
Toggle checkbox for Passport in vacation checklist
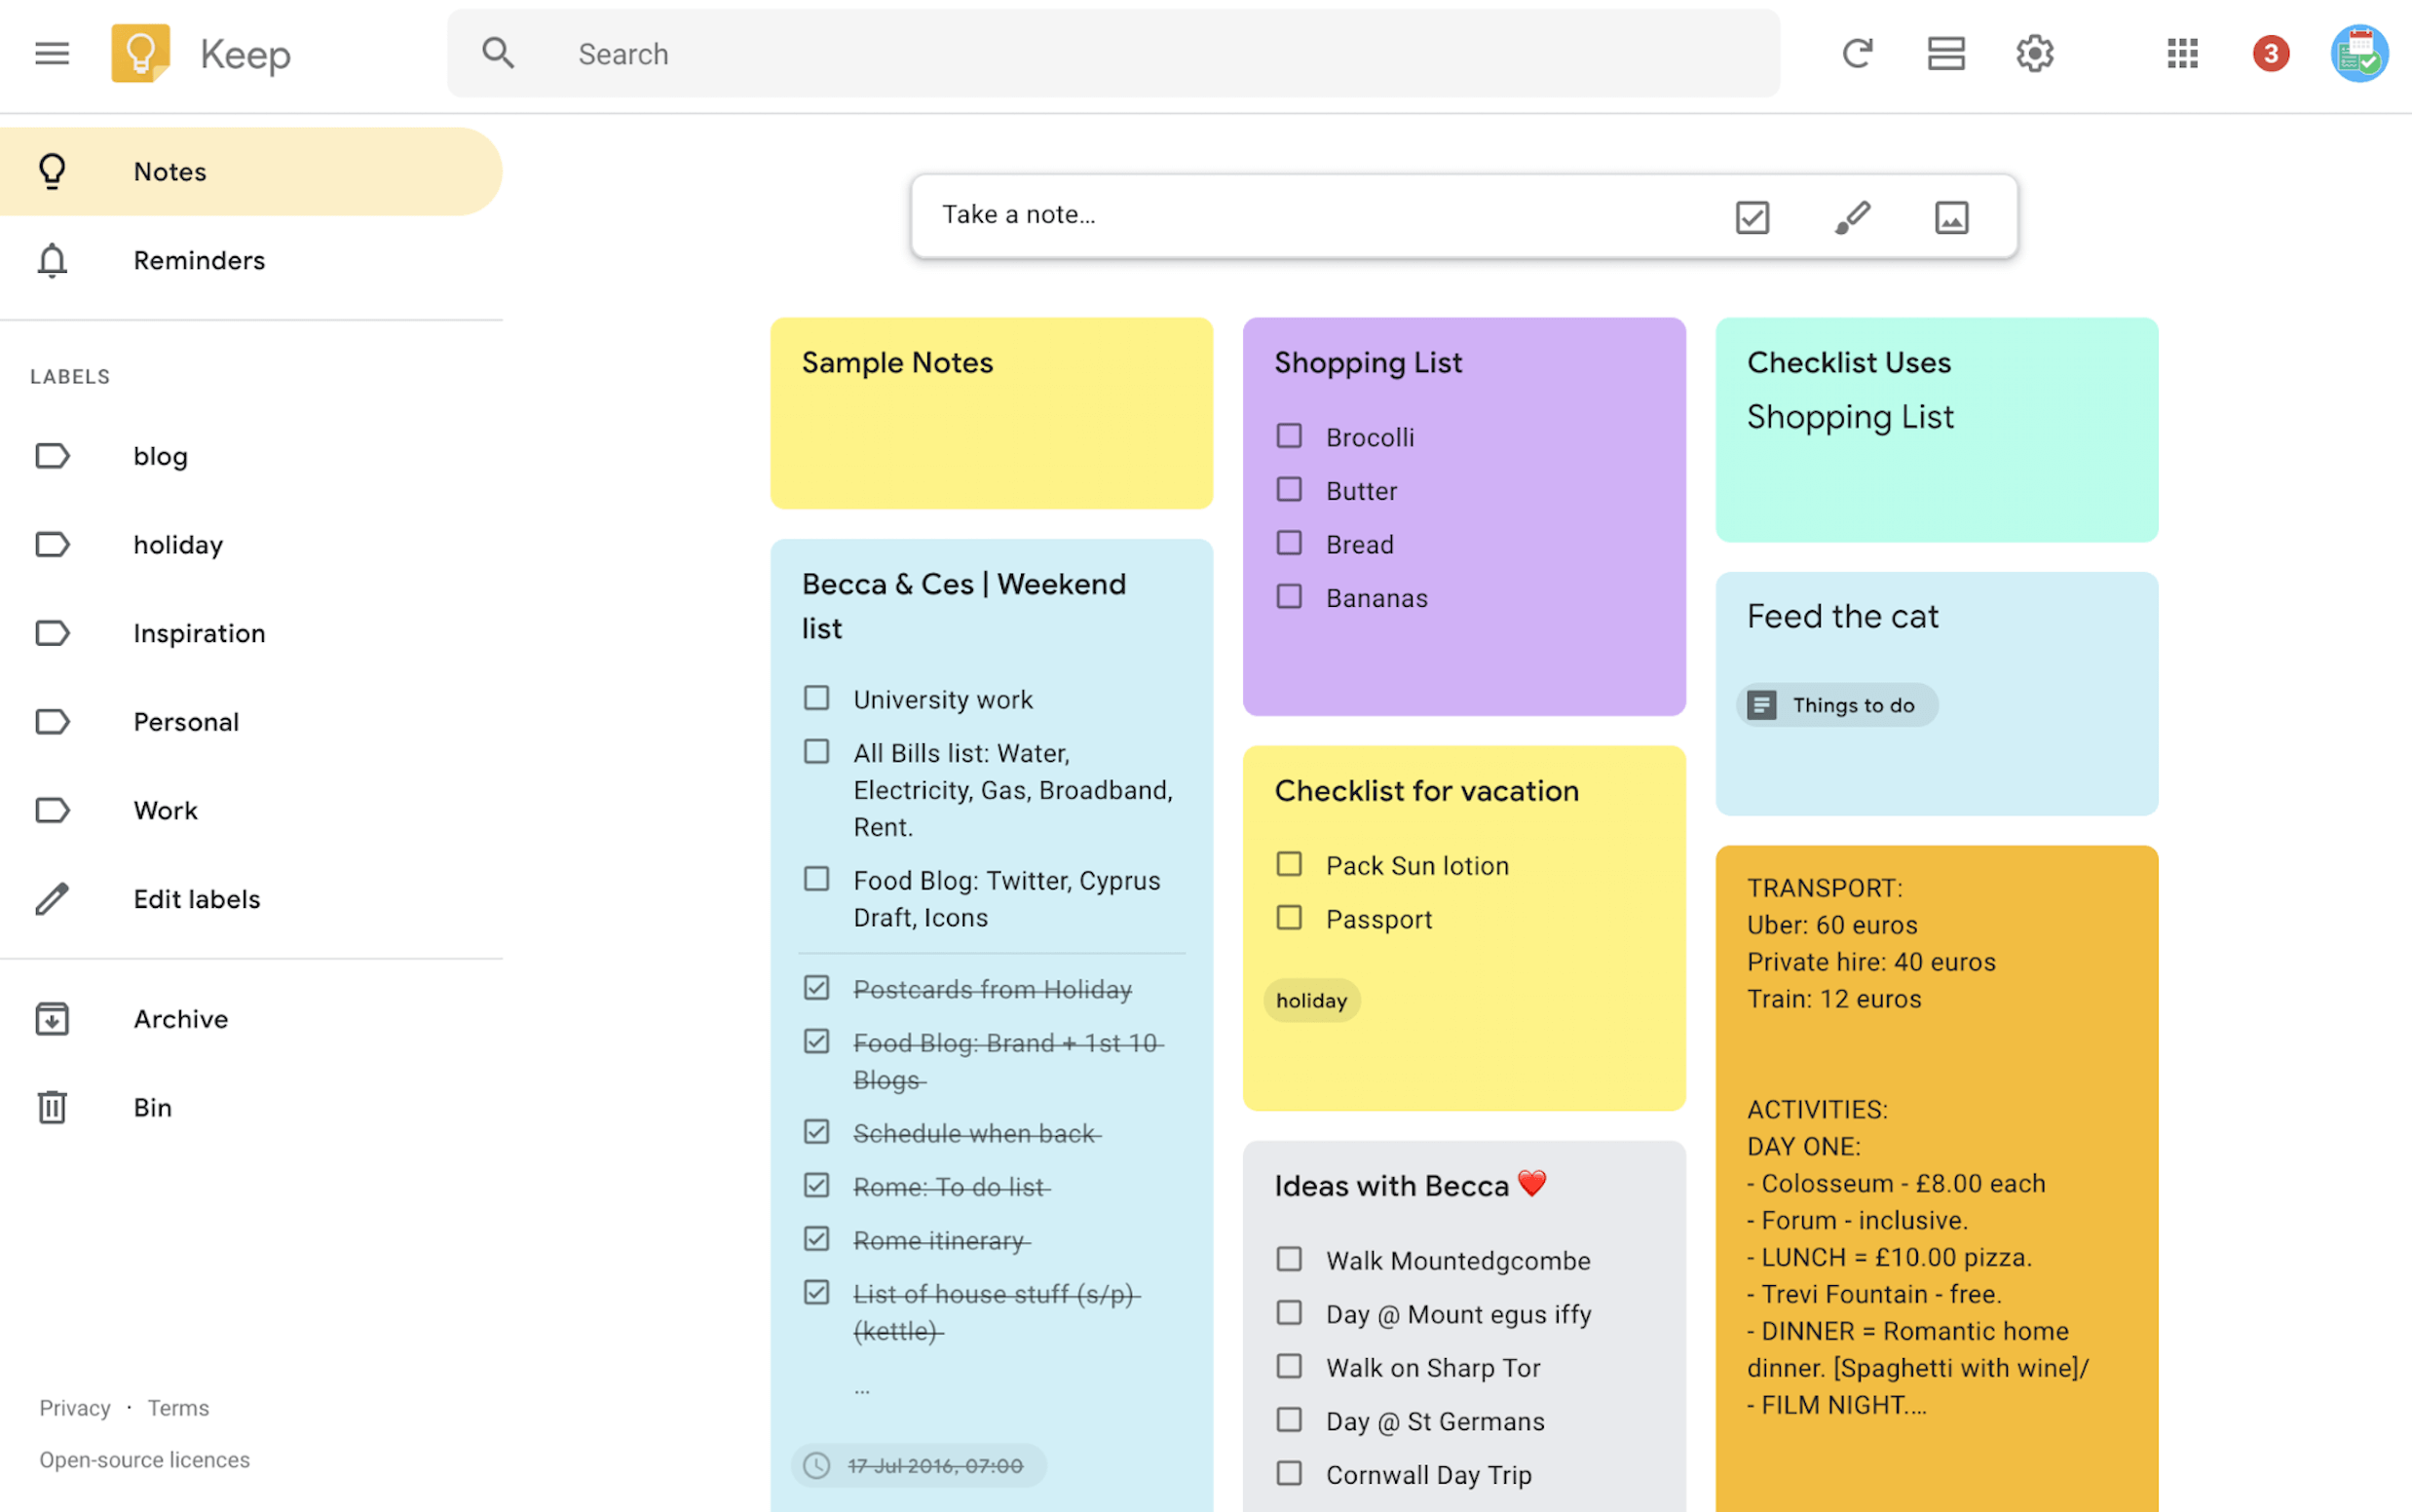[x=1289, y=918]
